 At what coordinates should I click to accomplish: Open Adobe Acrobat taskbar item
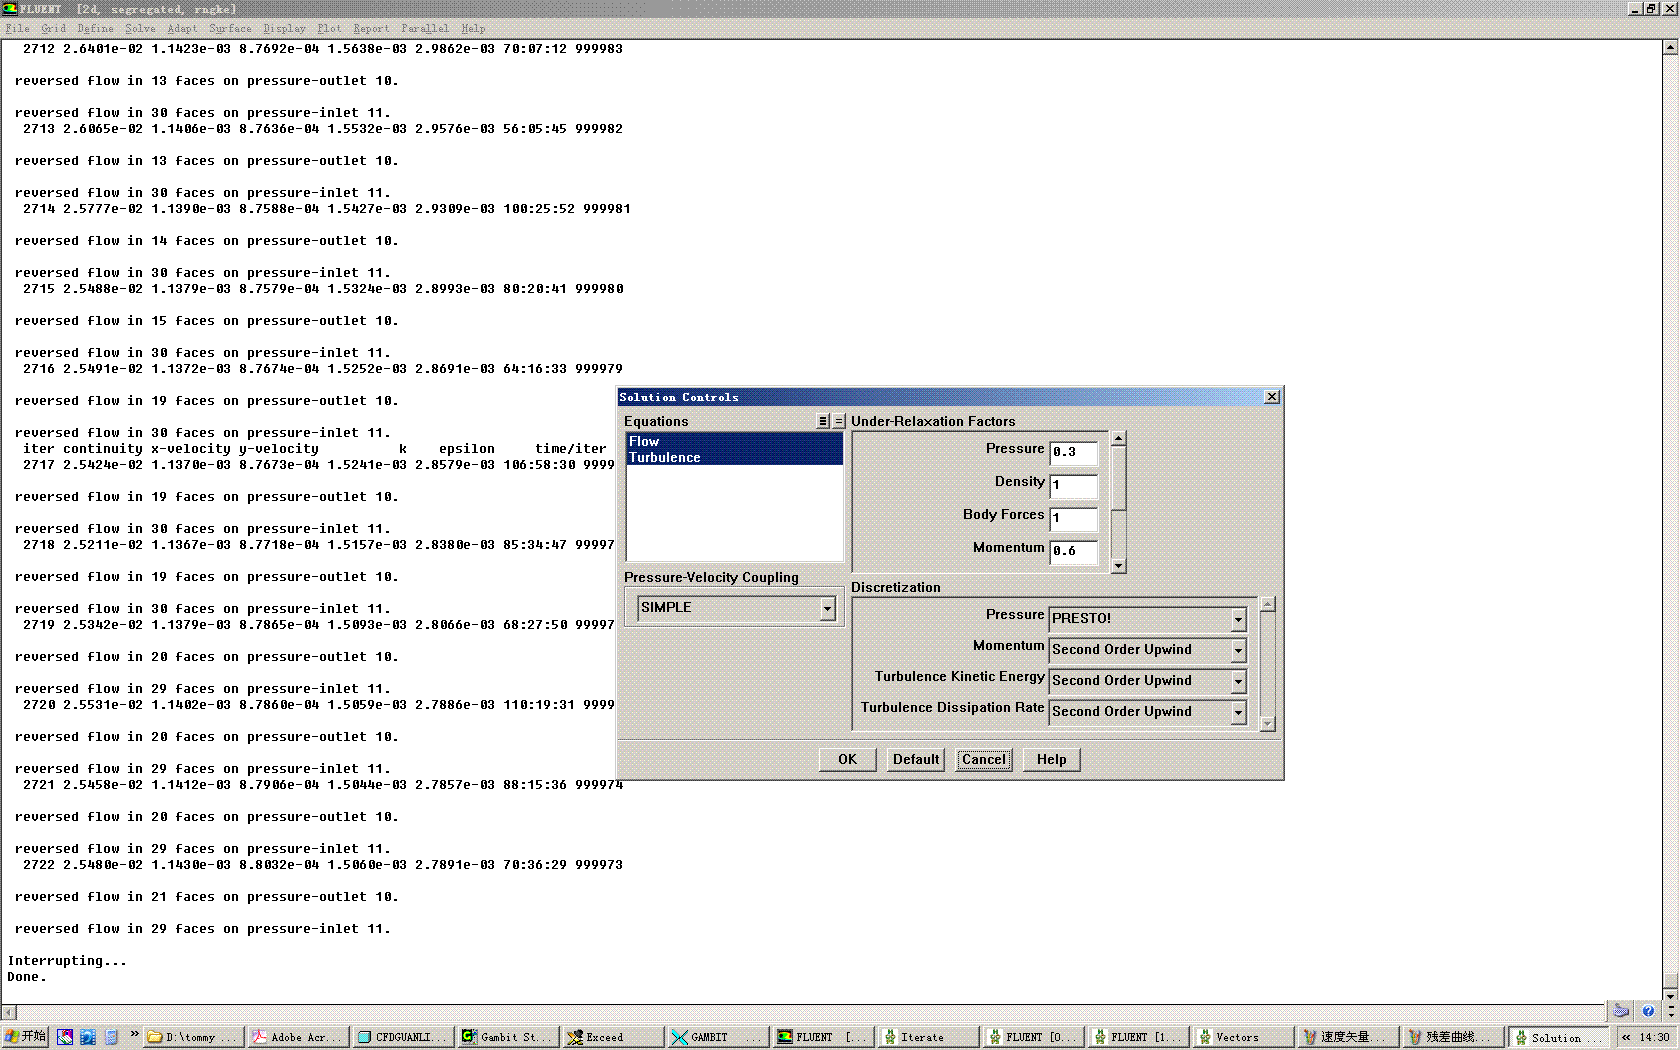pyautogui.click(x=297, y=1037)
